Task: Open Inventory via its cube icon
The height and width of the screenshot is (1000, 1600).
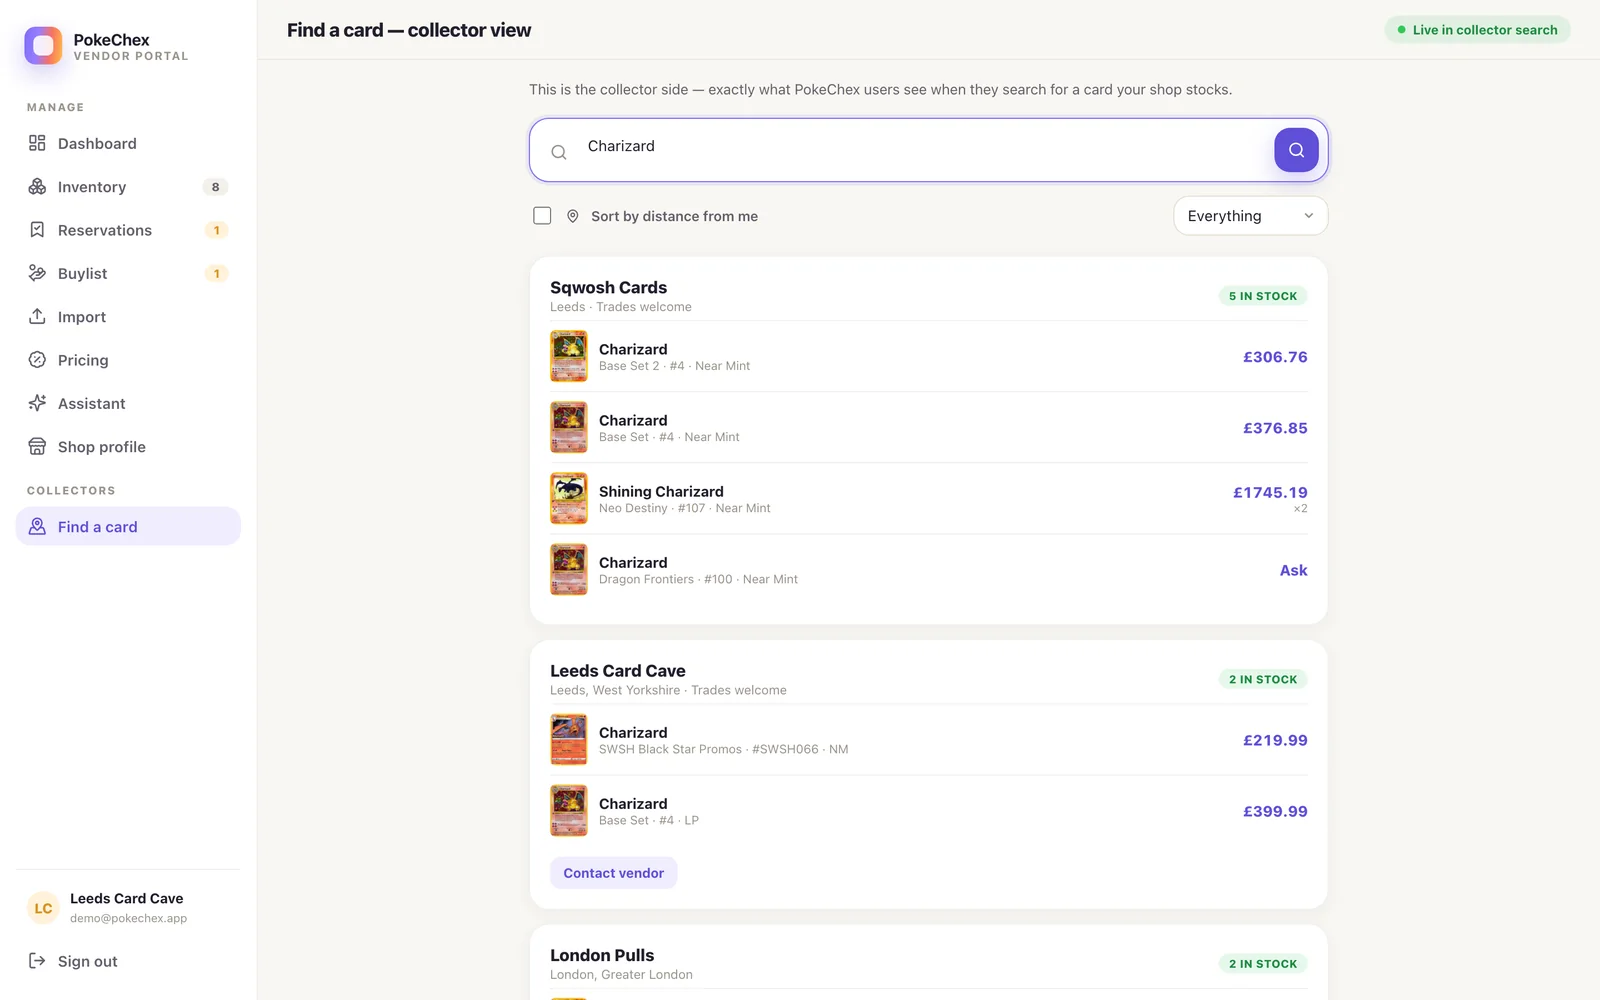Action: pyautogui.click(x=37, y=187)
